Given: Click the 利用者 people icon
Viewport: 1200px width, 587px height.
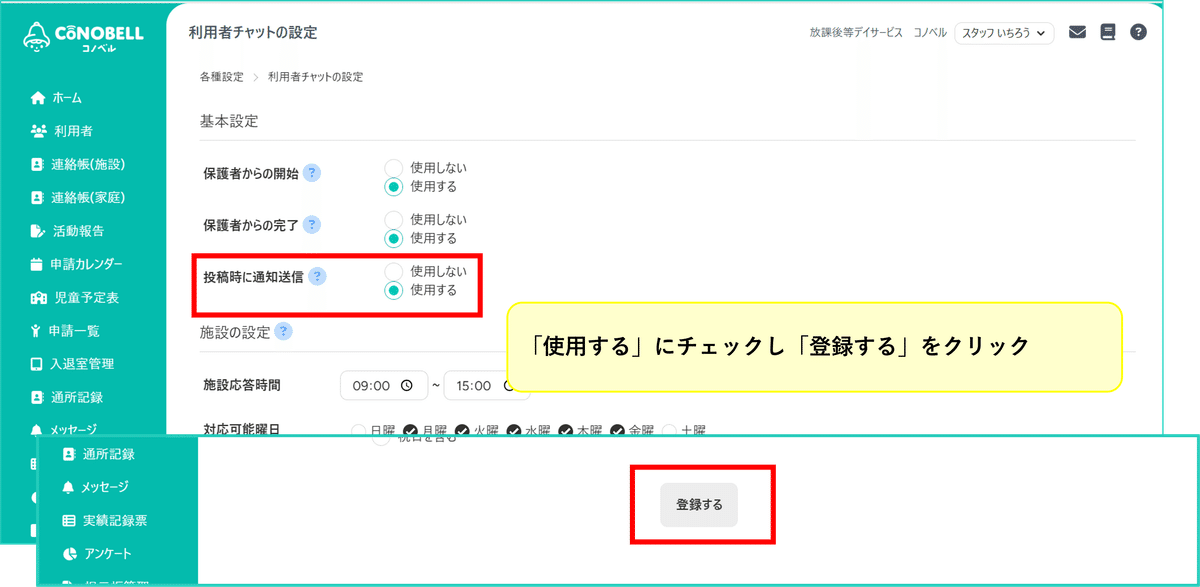Looking at the screenshot, I should click(39, 131).
